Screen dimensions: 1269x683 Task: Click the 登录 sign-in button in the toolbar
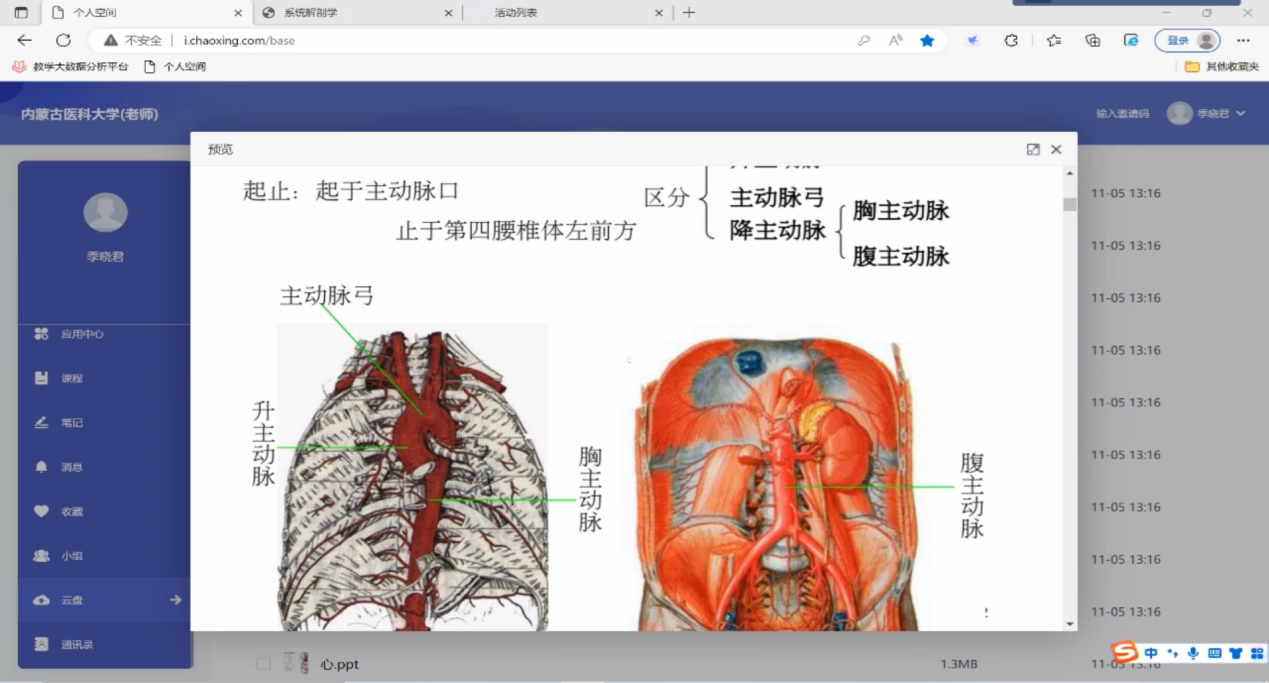click(x=1187, y=40)
